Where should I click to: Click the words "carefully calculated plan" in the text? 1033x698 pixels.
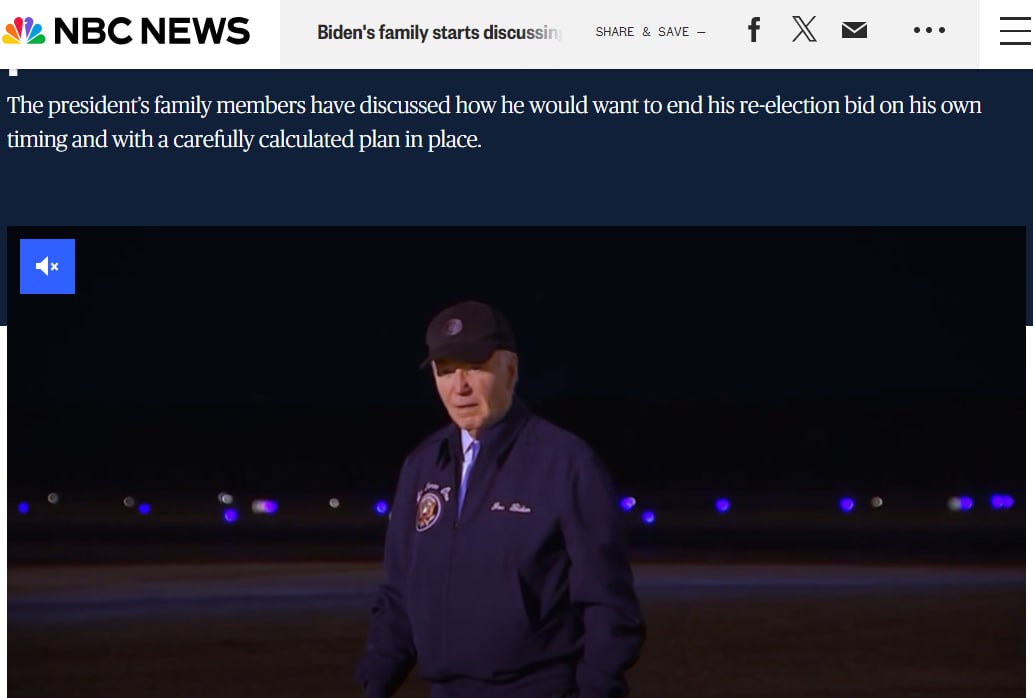pos(305,140)
